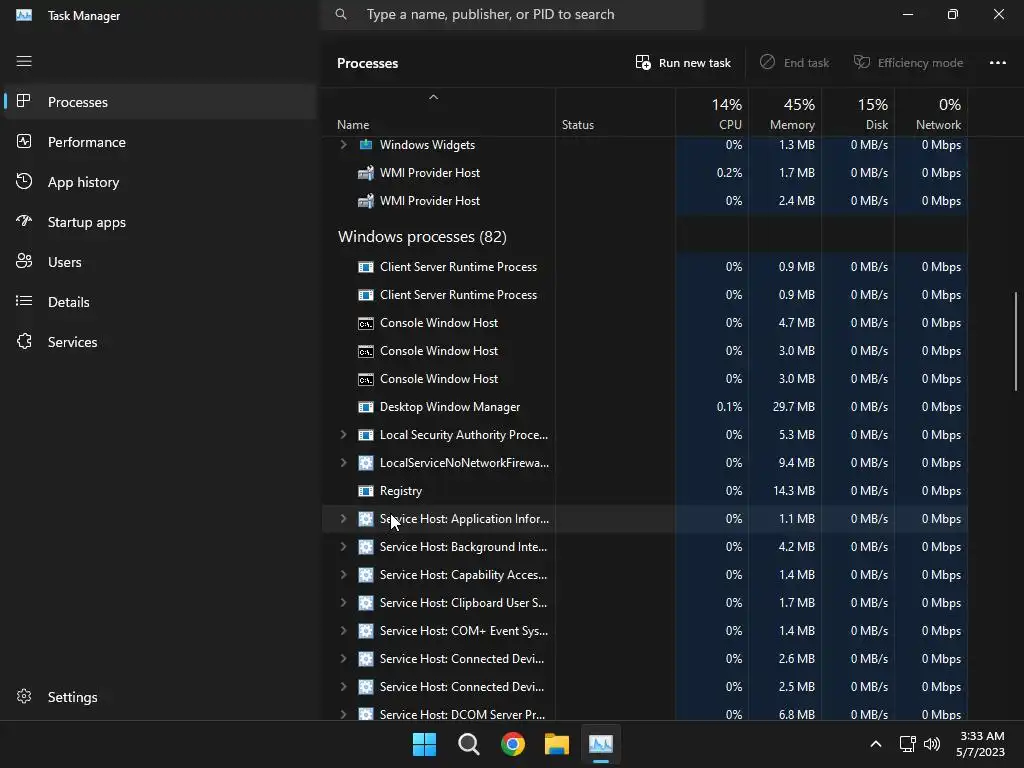Open the Performance page
The height and width of the screenshot is (768, 1024).
[160, 142]
